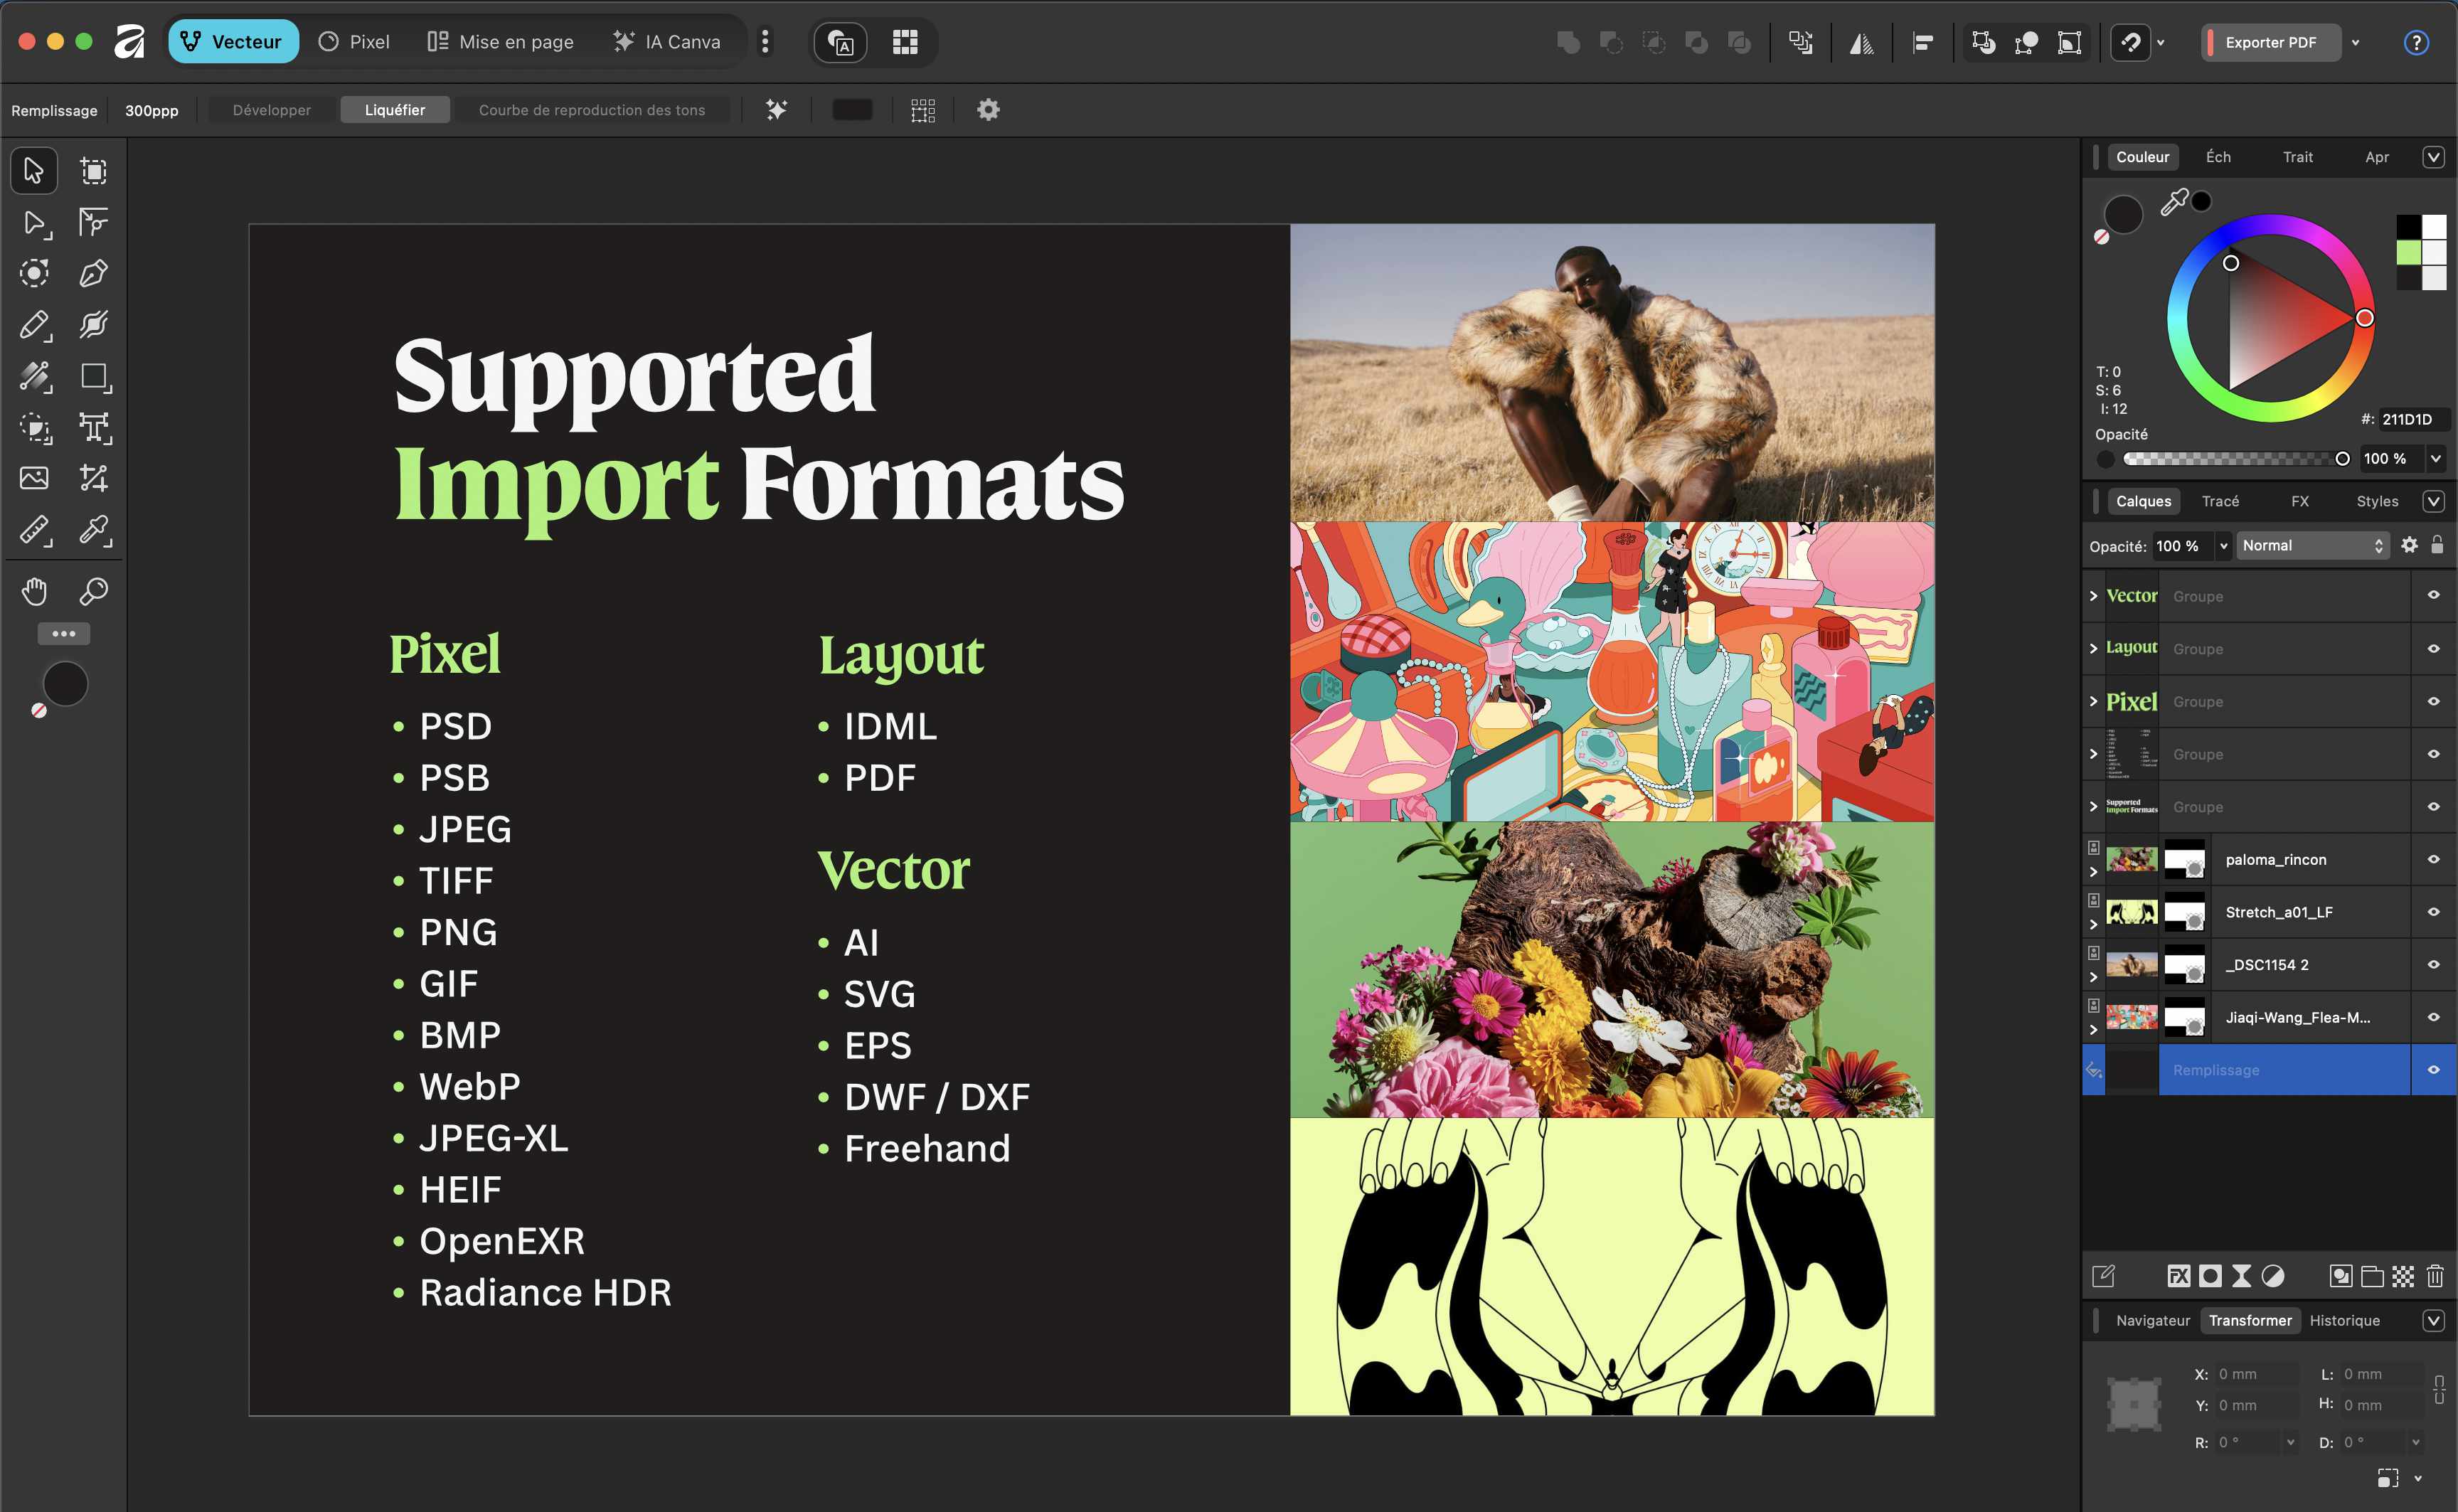The image size is (2458, 1512).
Task: Select the Rectangle shape tool
Action: click(93, 377)
